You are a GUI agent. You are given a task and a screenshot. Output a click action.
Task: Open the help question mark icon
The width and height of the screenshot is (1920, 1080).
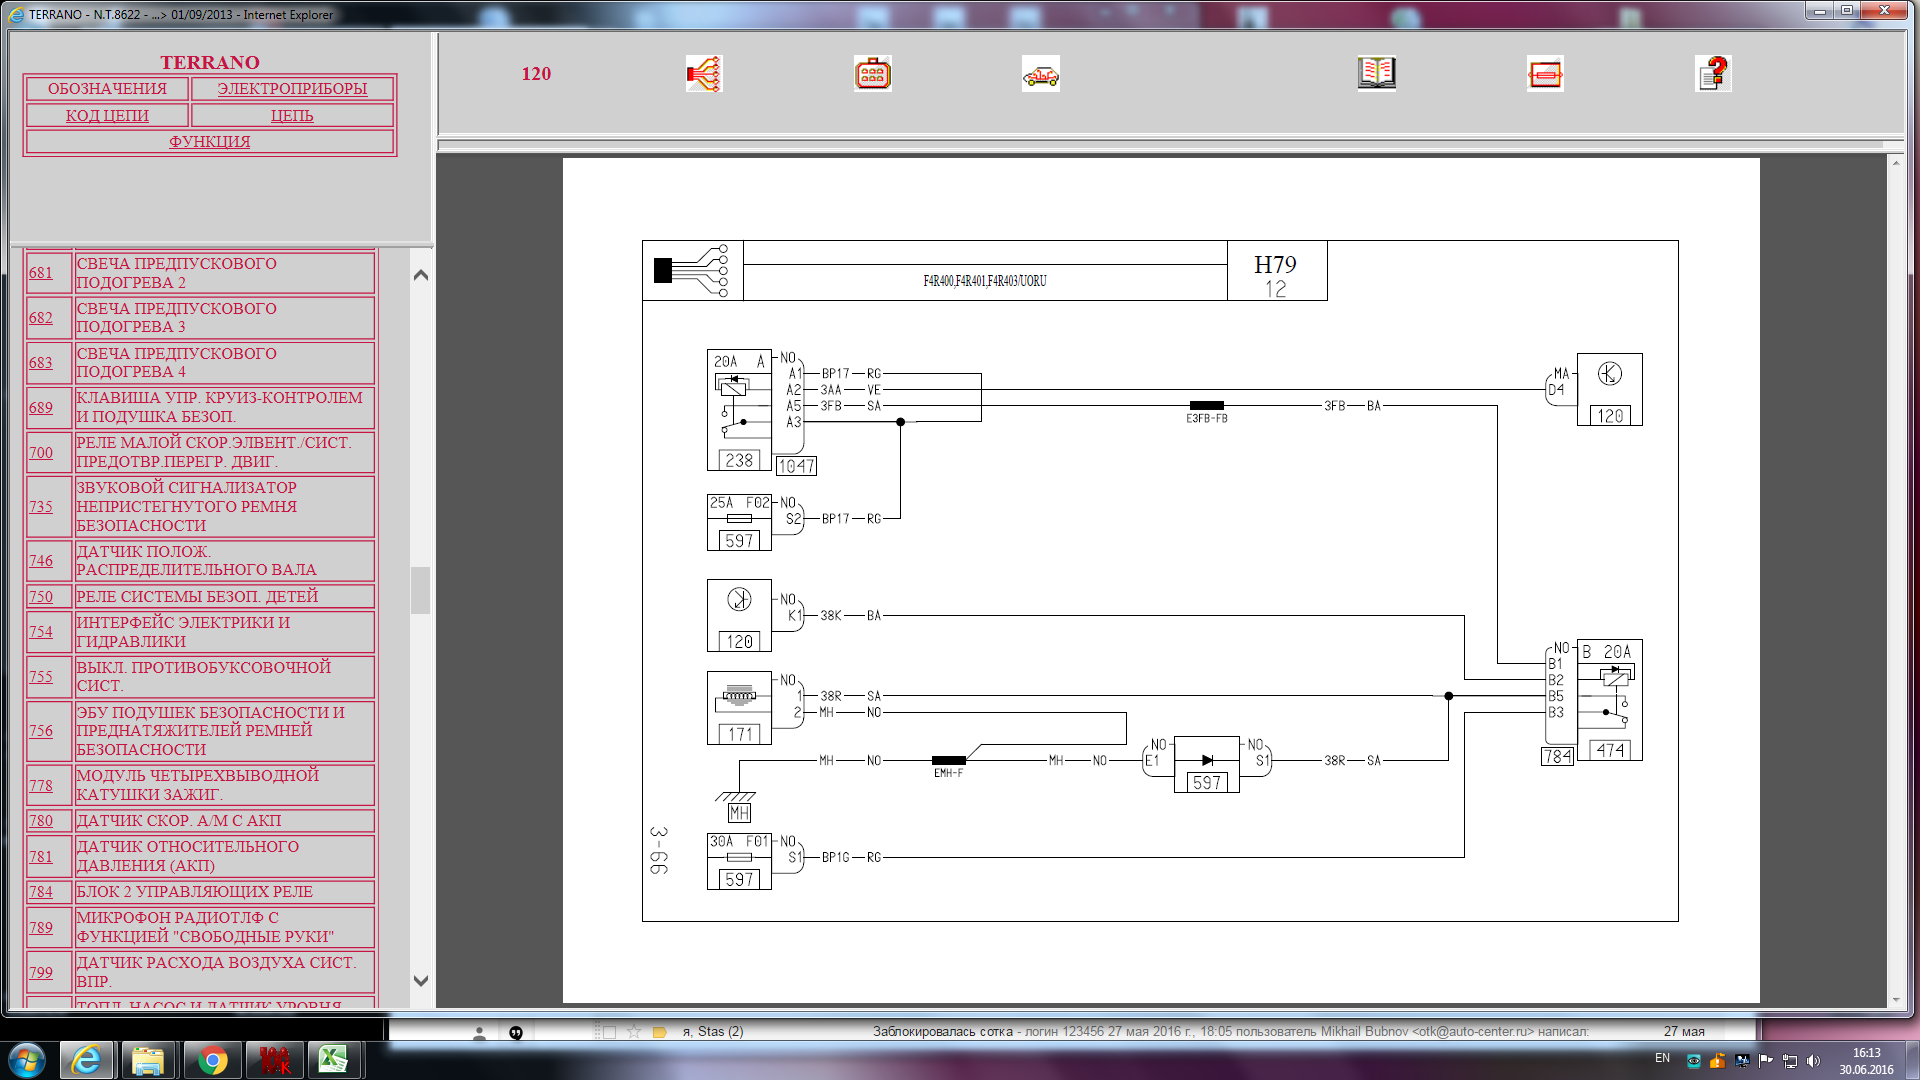click(x=1713, y=73)
